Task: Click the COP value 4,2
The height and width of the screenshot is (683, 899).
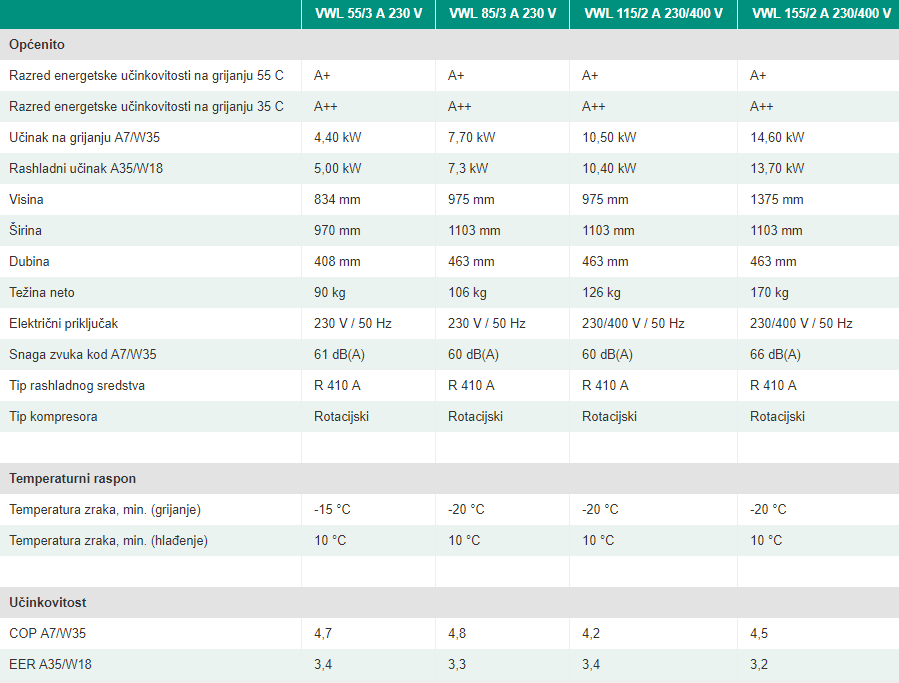Action: click(591, 634)
